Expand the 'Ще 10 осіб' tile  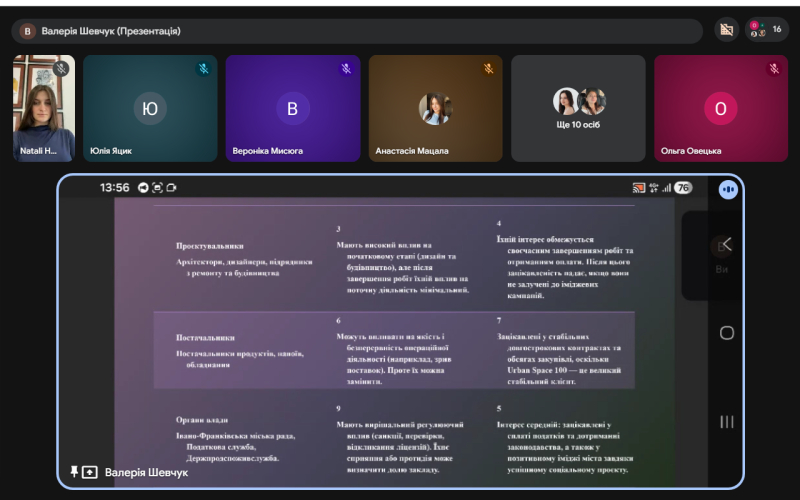[579, 108]
